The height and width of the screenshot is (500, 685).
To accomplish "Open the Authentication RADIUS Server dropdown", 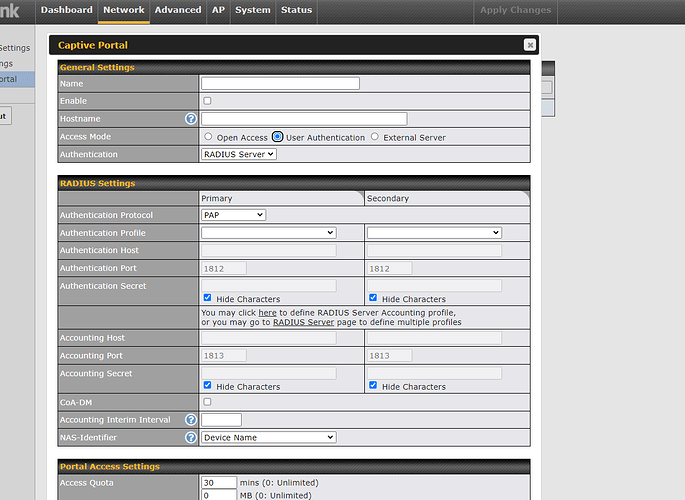I will click(238, 154).
